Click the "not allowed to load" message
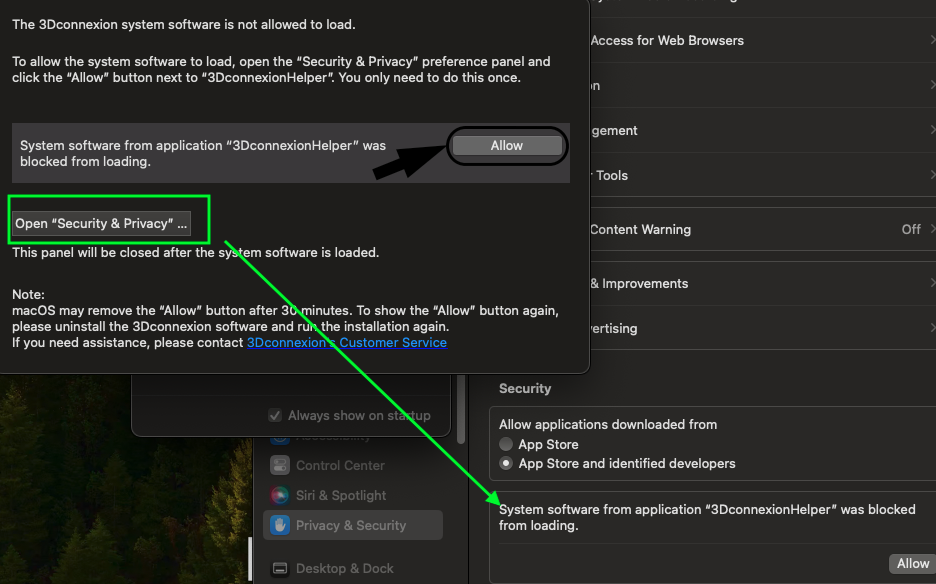Image resolution: width=936 pixels, height=584 pixels. 183,24
